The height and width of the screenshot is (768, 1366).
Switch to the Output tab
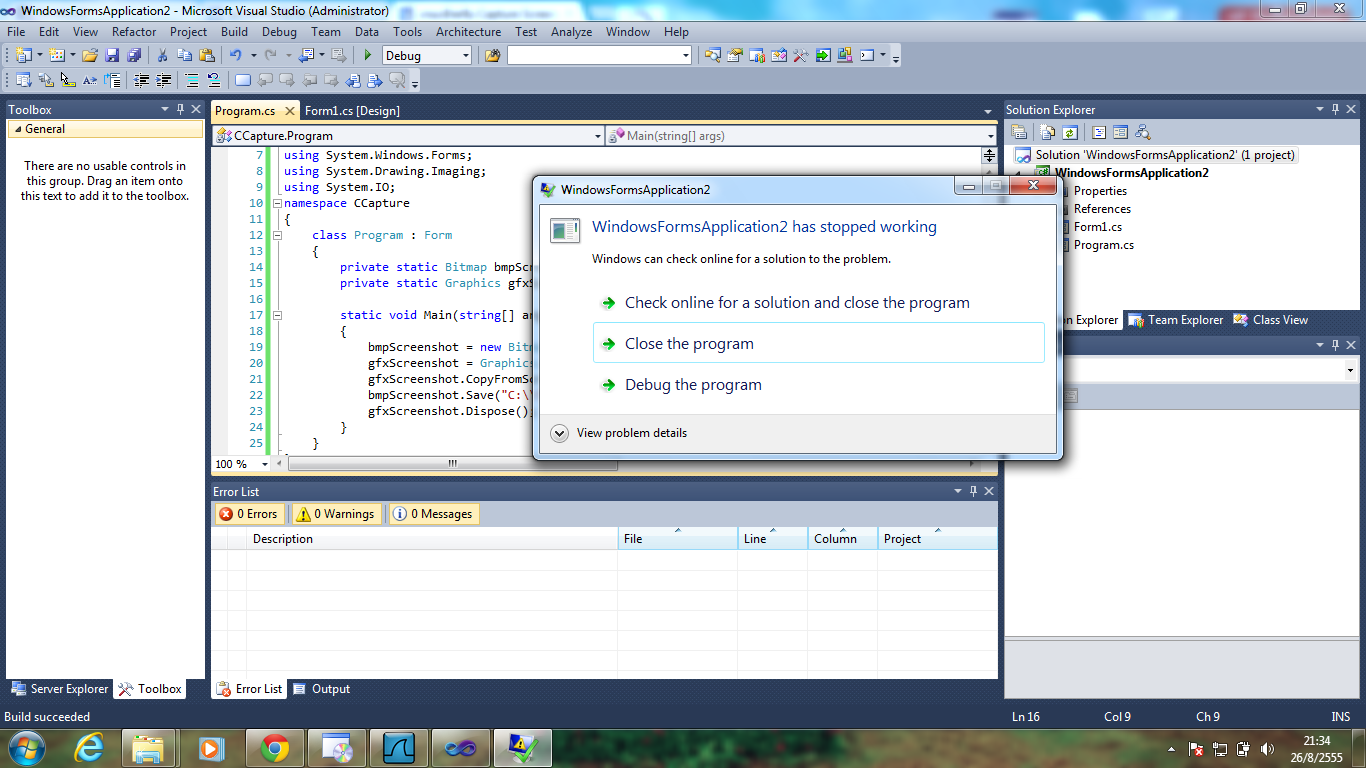pyautogui.click(x=321, y=689)
